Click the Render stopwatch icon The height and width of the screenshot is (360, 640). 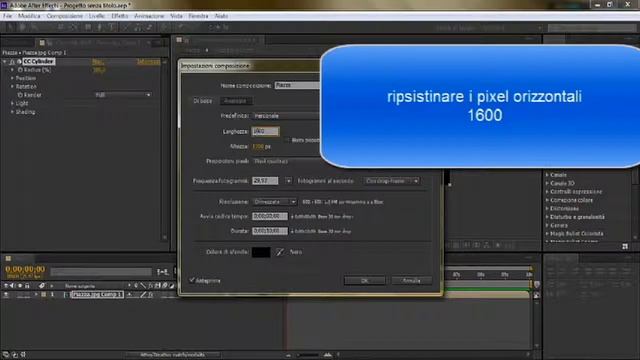(20, 95)
